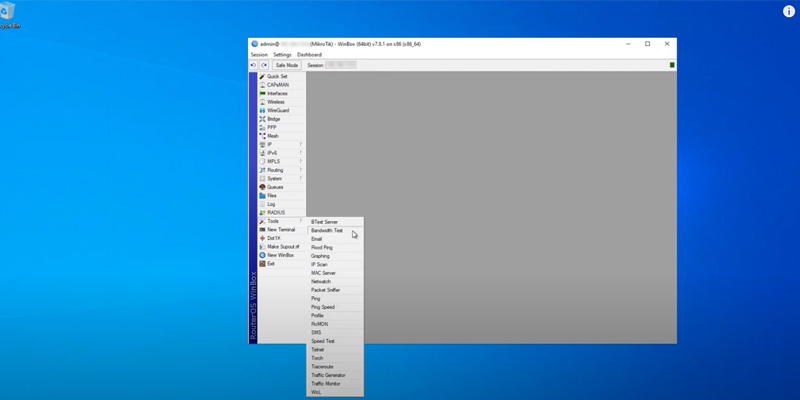Viewport: 800px width, 400px height.
Task: Open the Dashboard menu
Action: tap(309, 55)
